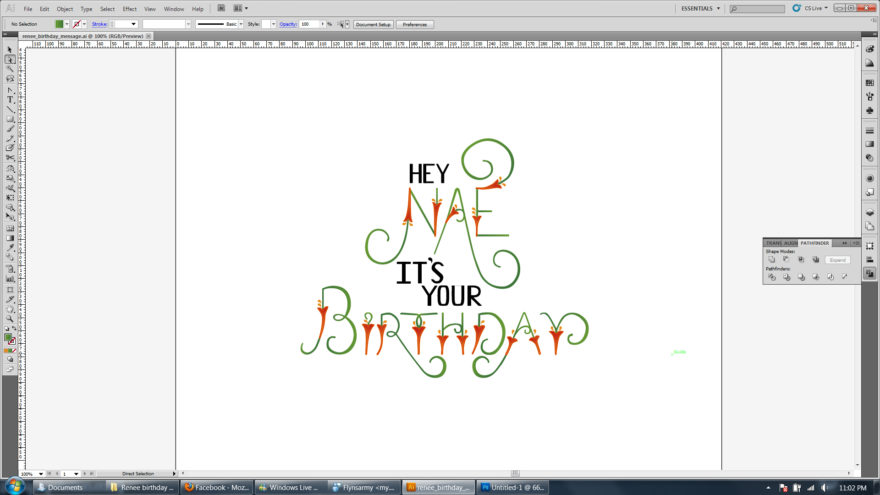This screenshot has height=495, width=880.
Task: Open the Effect menu
Action: [130, 9]
